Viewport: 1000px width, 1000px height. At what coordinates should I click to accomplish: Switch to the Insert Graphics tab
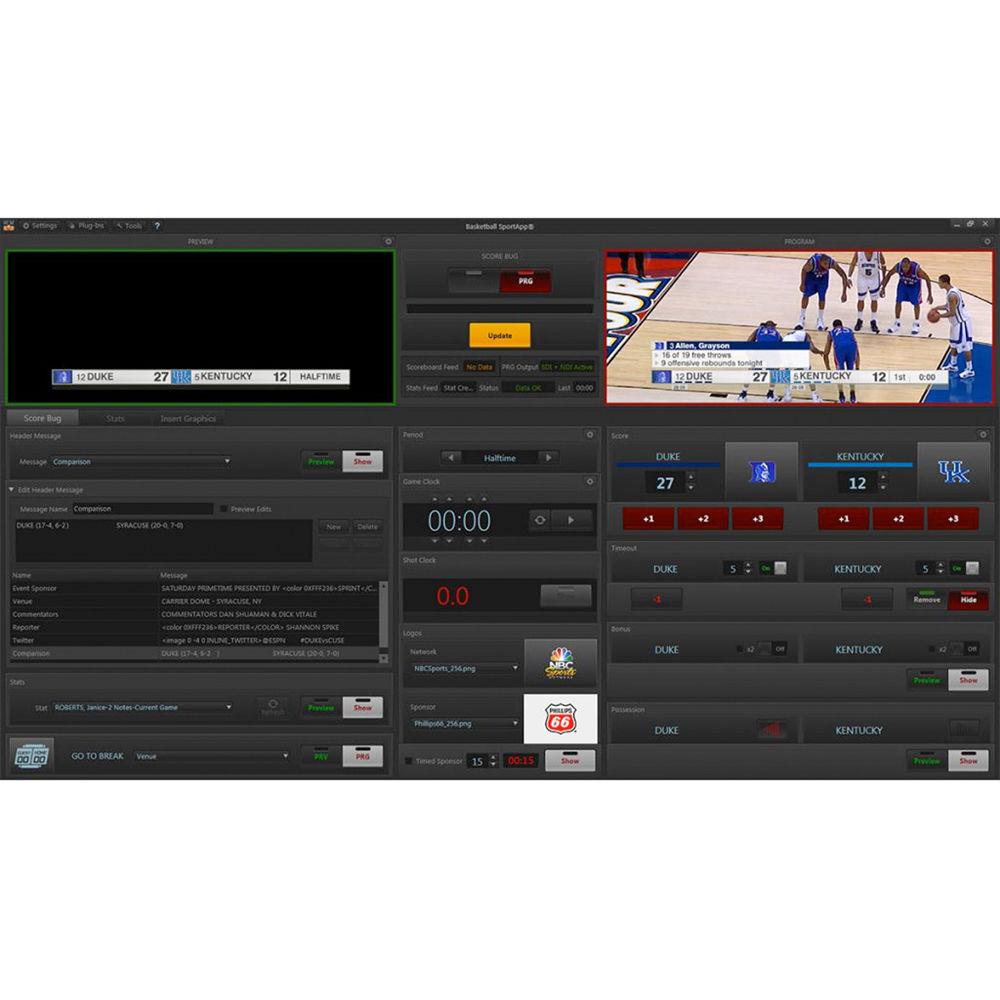188,419
